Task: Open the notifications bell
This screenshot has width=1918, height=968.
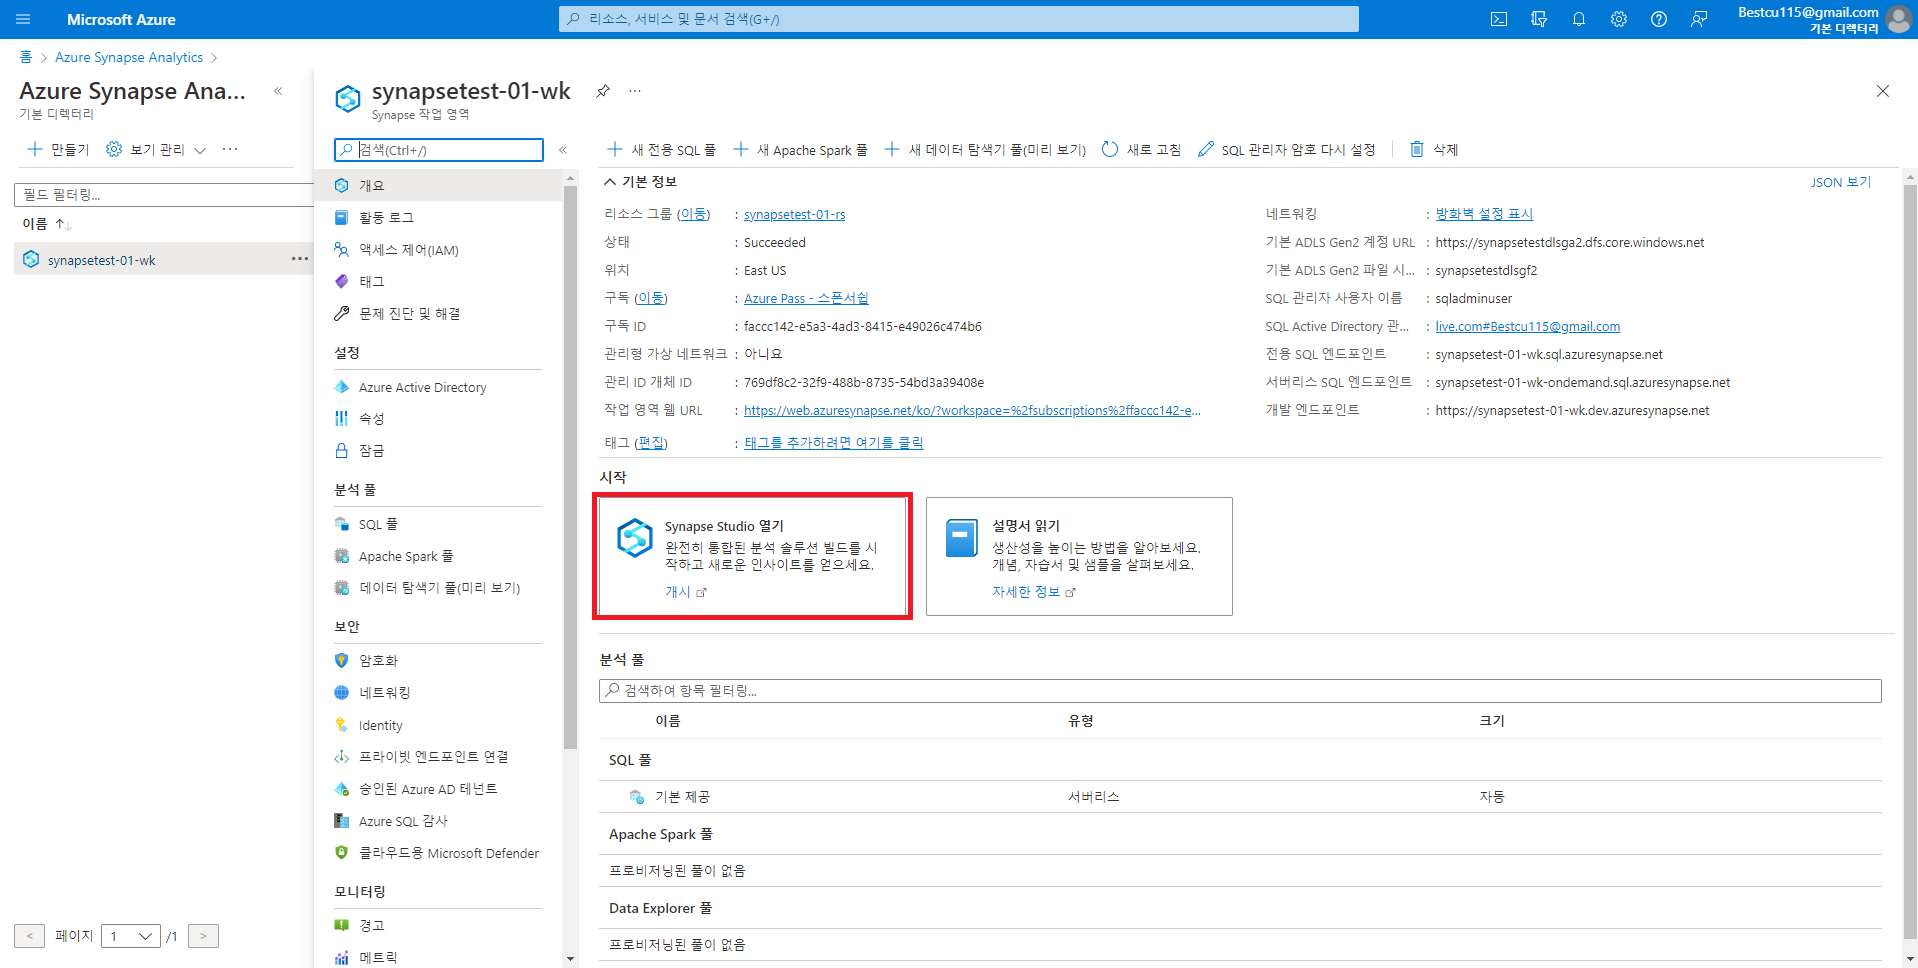Action: click(x=1579, y=19)
